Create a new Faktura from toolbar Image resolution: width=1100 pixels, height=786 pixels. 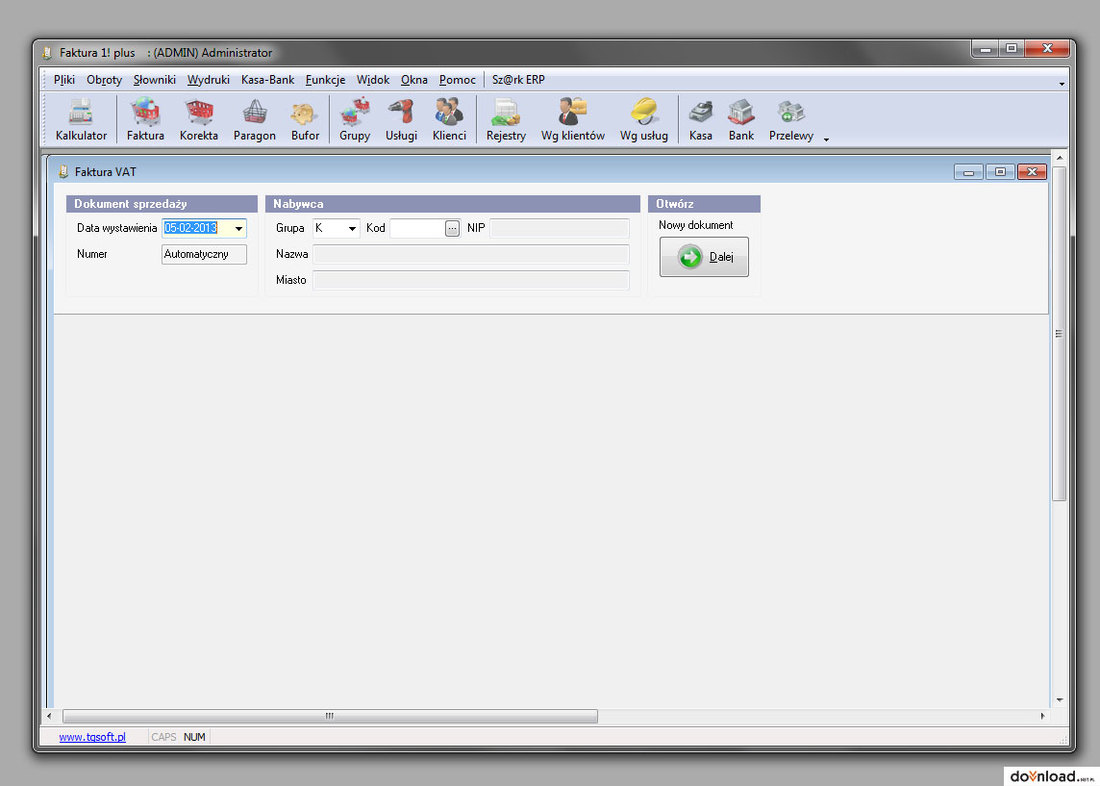click(145, 120)
